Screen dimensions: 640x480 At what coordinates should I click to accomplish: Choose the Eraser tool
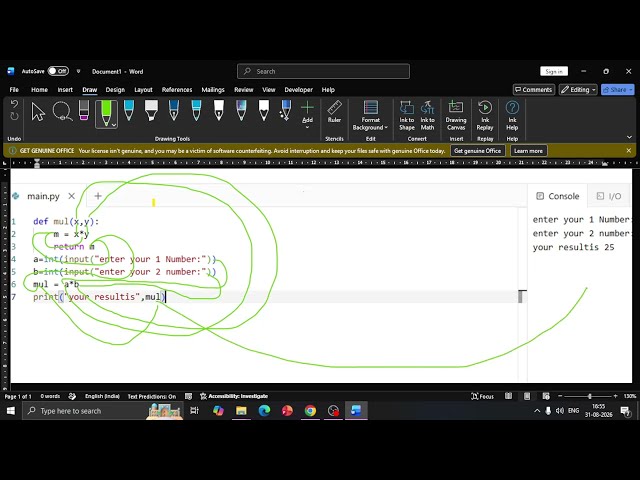point(84,111)
